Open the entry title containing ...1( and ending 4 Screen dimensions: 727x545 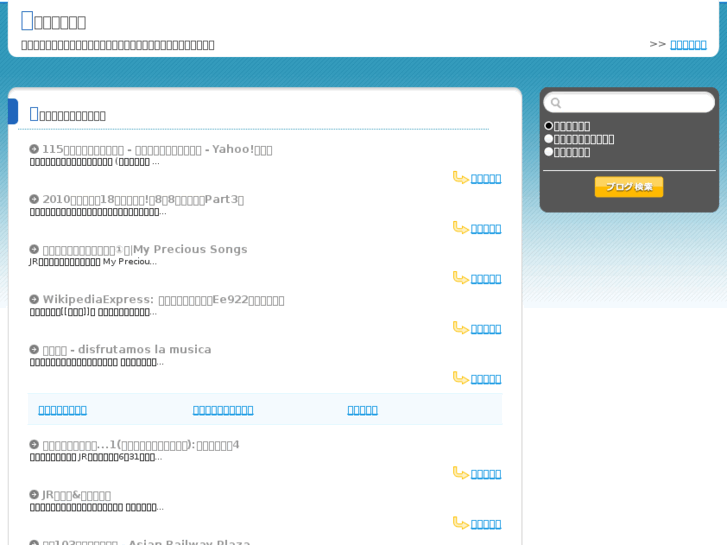pyautogui.click(x=141, y=445)
